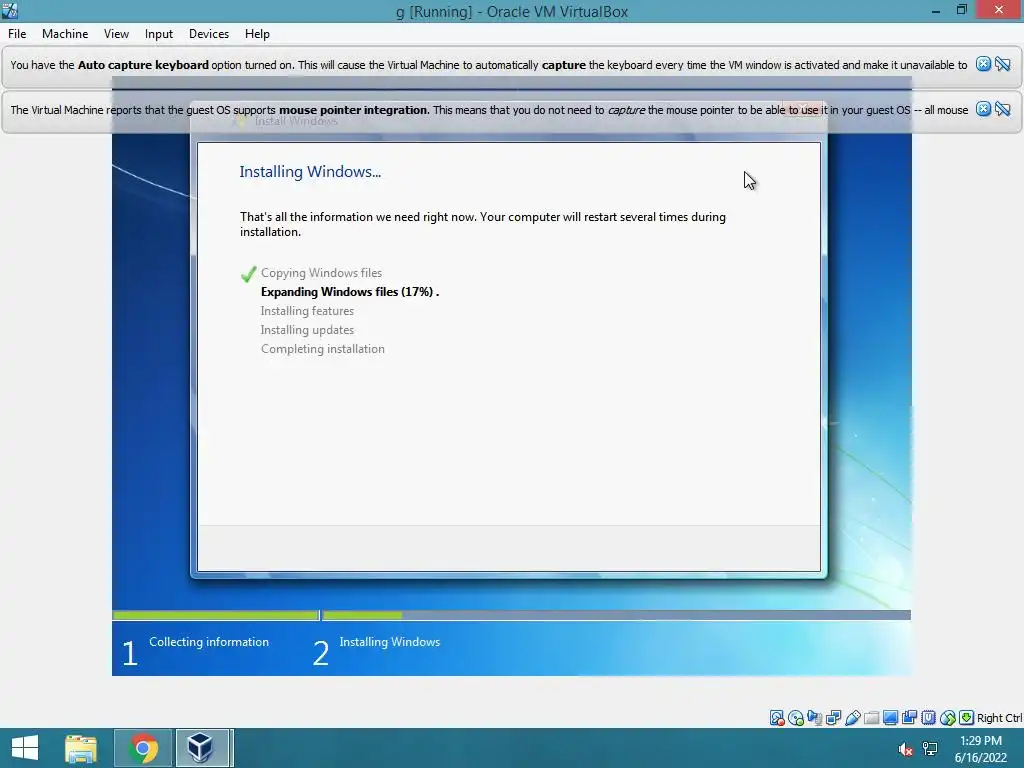Image resolution: width=1024 pixels, height=768 pixels.
Task: Click the 'Installing updates' step text
Action: point(307,330)
